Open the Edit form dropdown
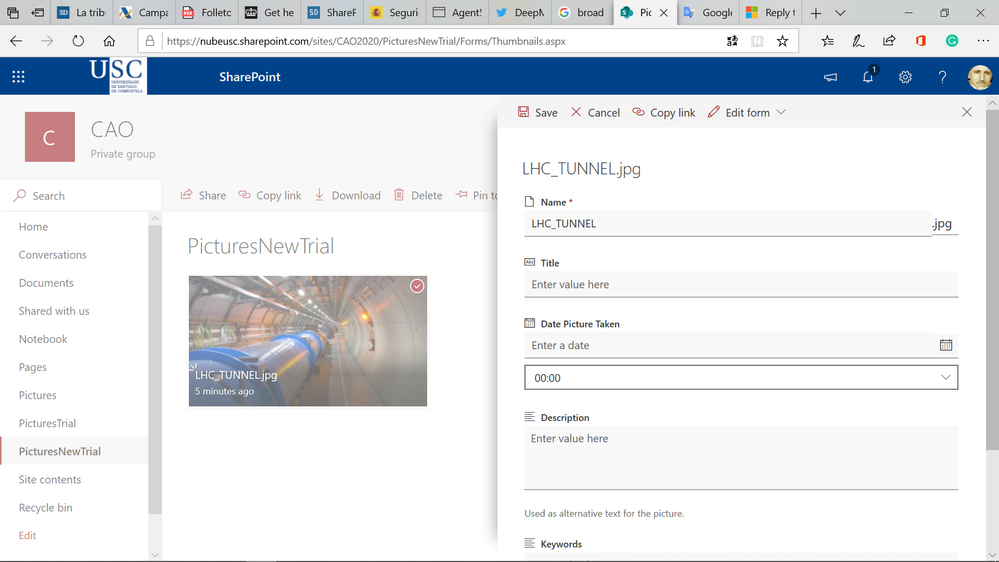 [747, 112]
